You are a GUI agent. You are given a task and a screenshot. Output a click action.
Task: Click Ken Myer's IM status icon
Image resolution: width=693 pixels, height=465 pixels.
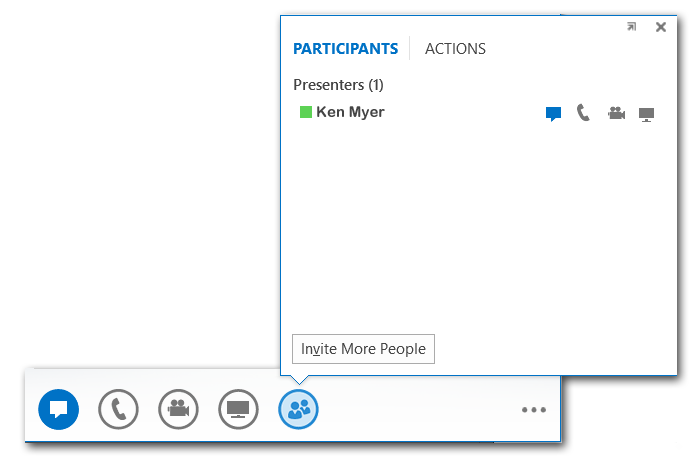[553, 114]
